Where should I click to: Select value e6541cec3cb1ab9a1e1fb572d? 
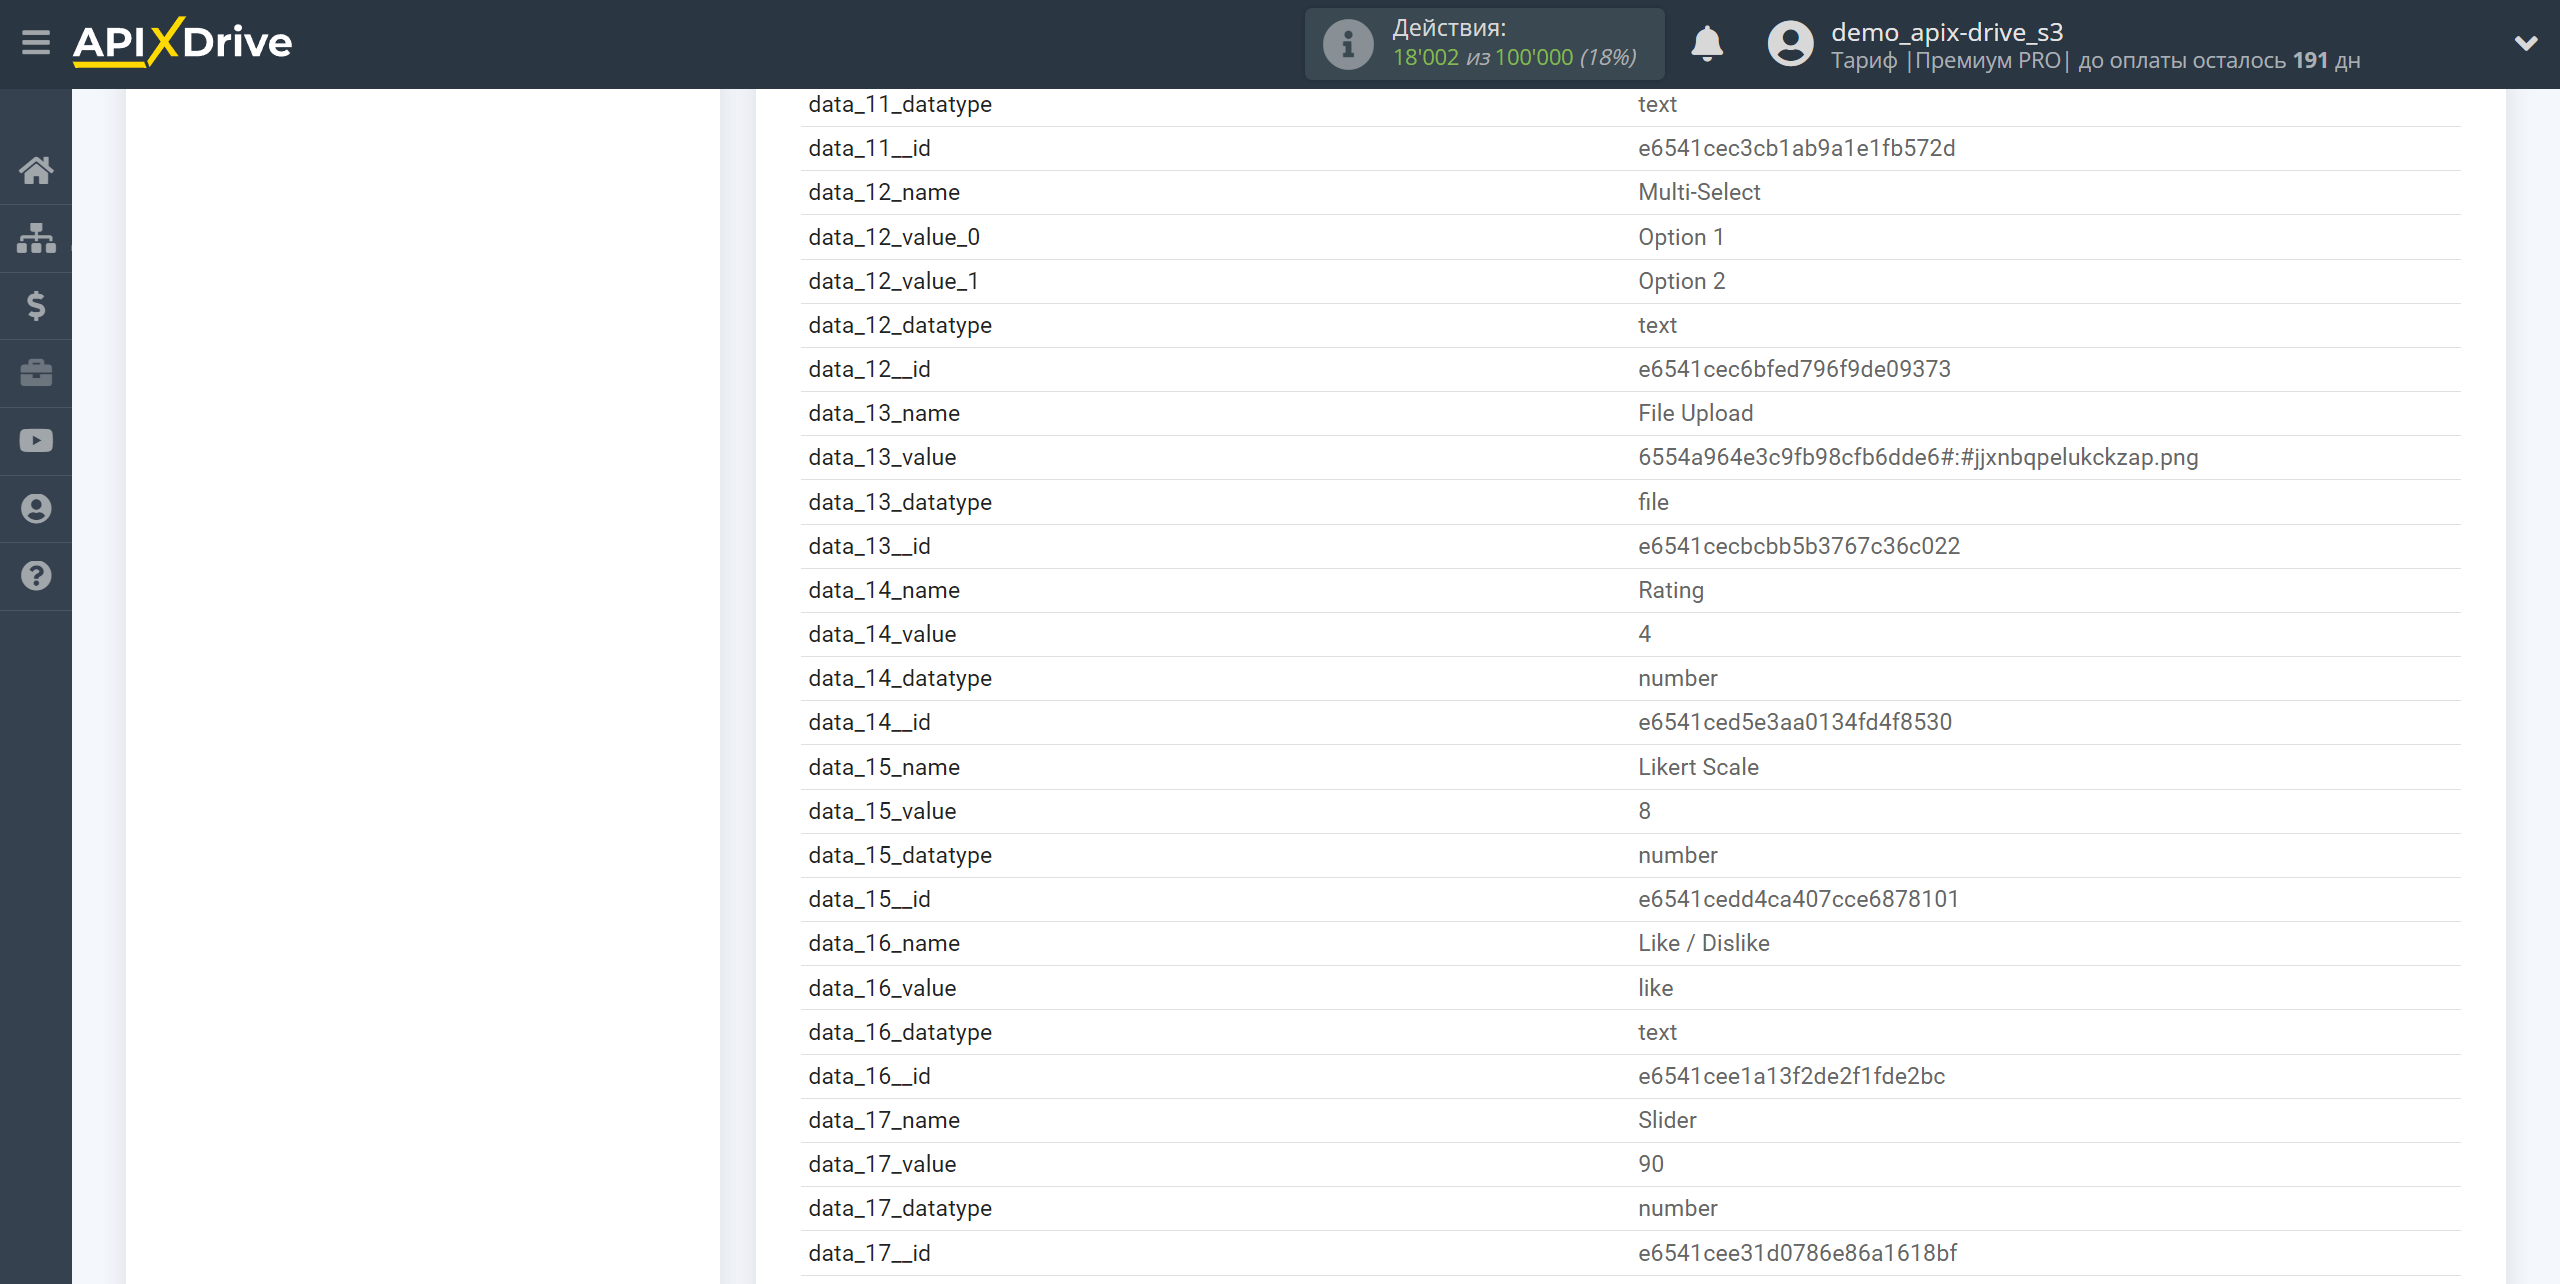[x=1796, y=148]
